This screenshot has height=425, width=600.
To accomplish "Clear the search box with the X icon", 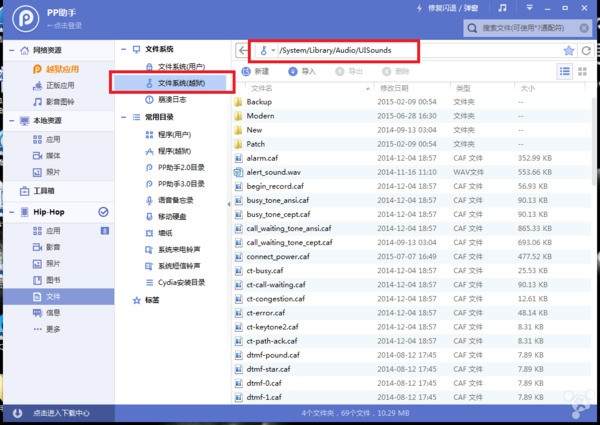I will (584, 28).
